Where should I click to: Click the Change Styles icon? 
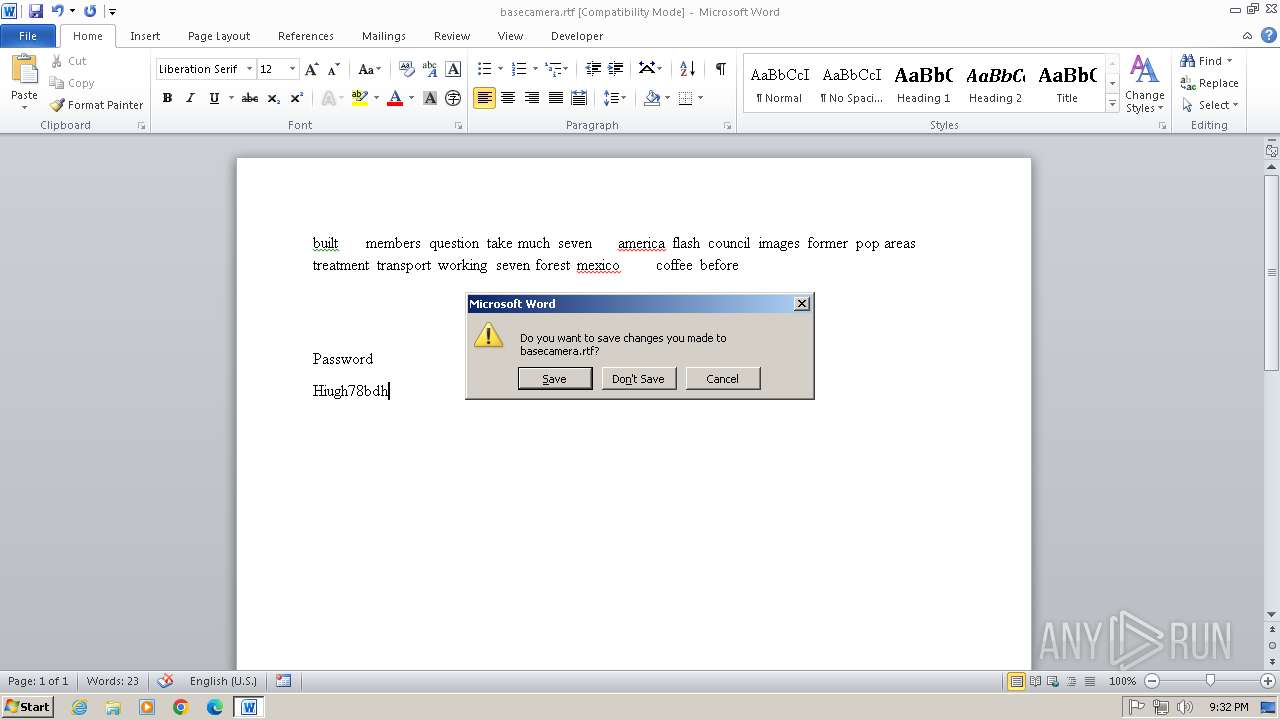coord(1144,84)
